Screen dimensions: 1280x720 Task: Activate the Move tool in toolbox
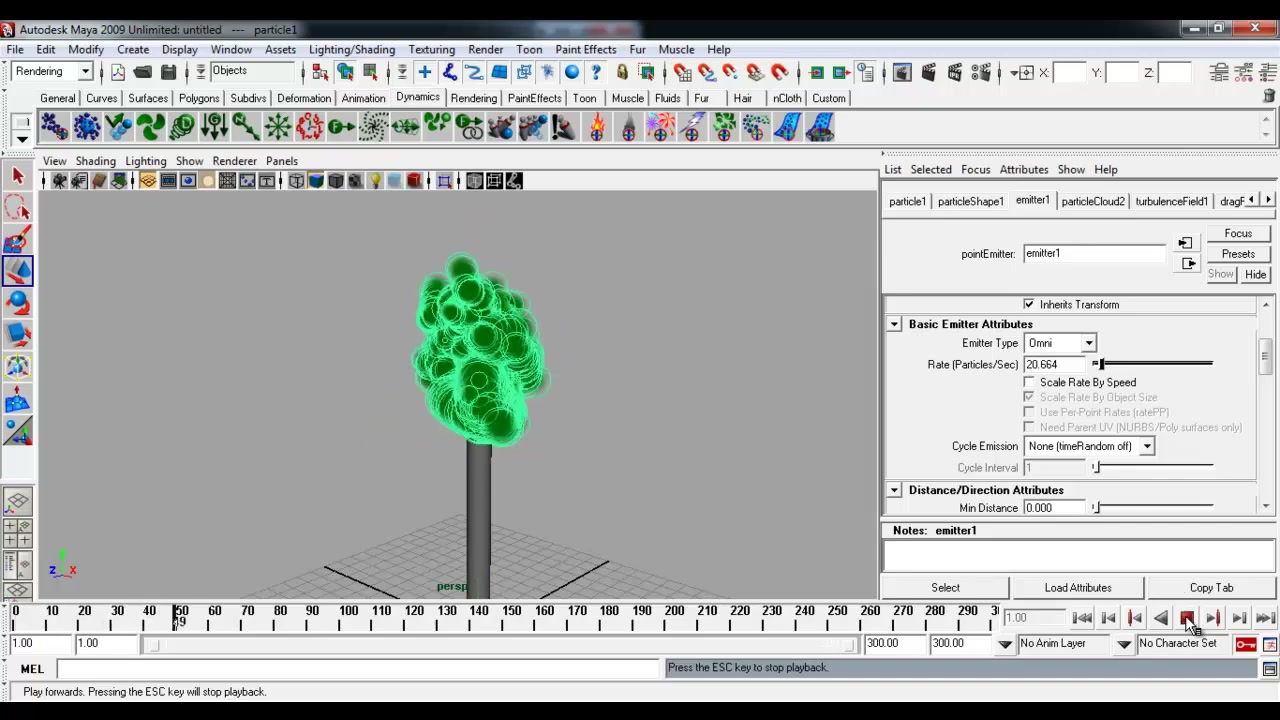[x=17, y=271]
